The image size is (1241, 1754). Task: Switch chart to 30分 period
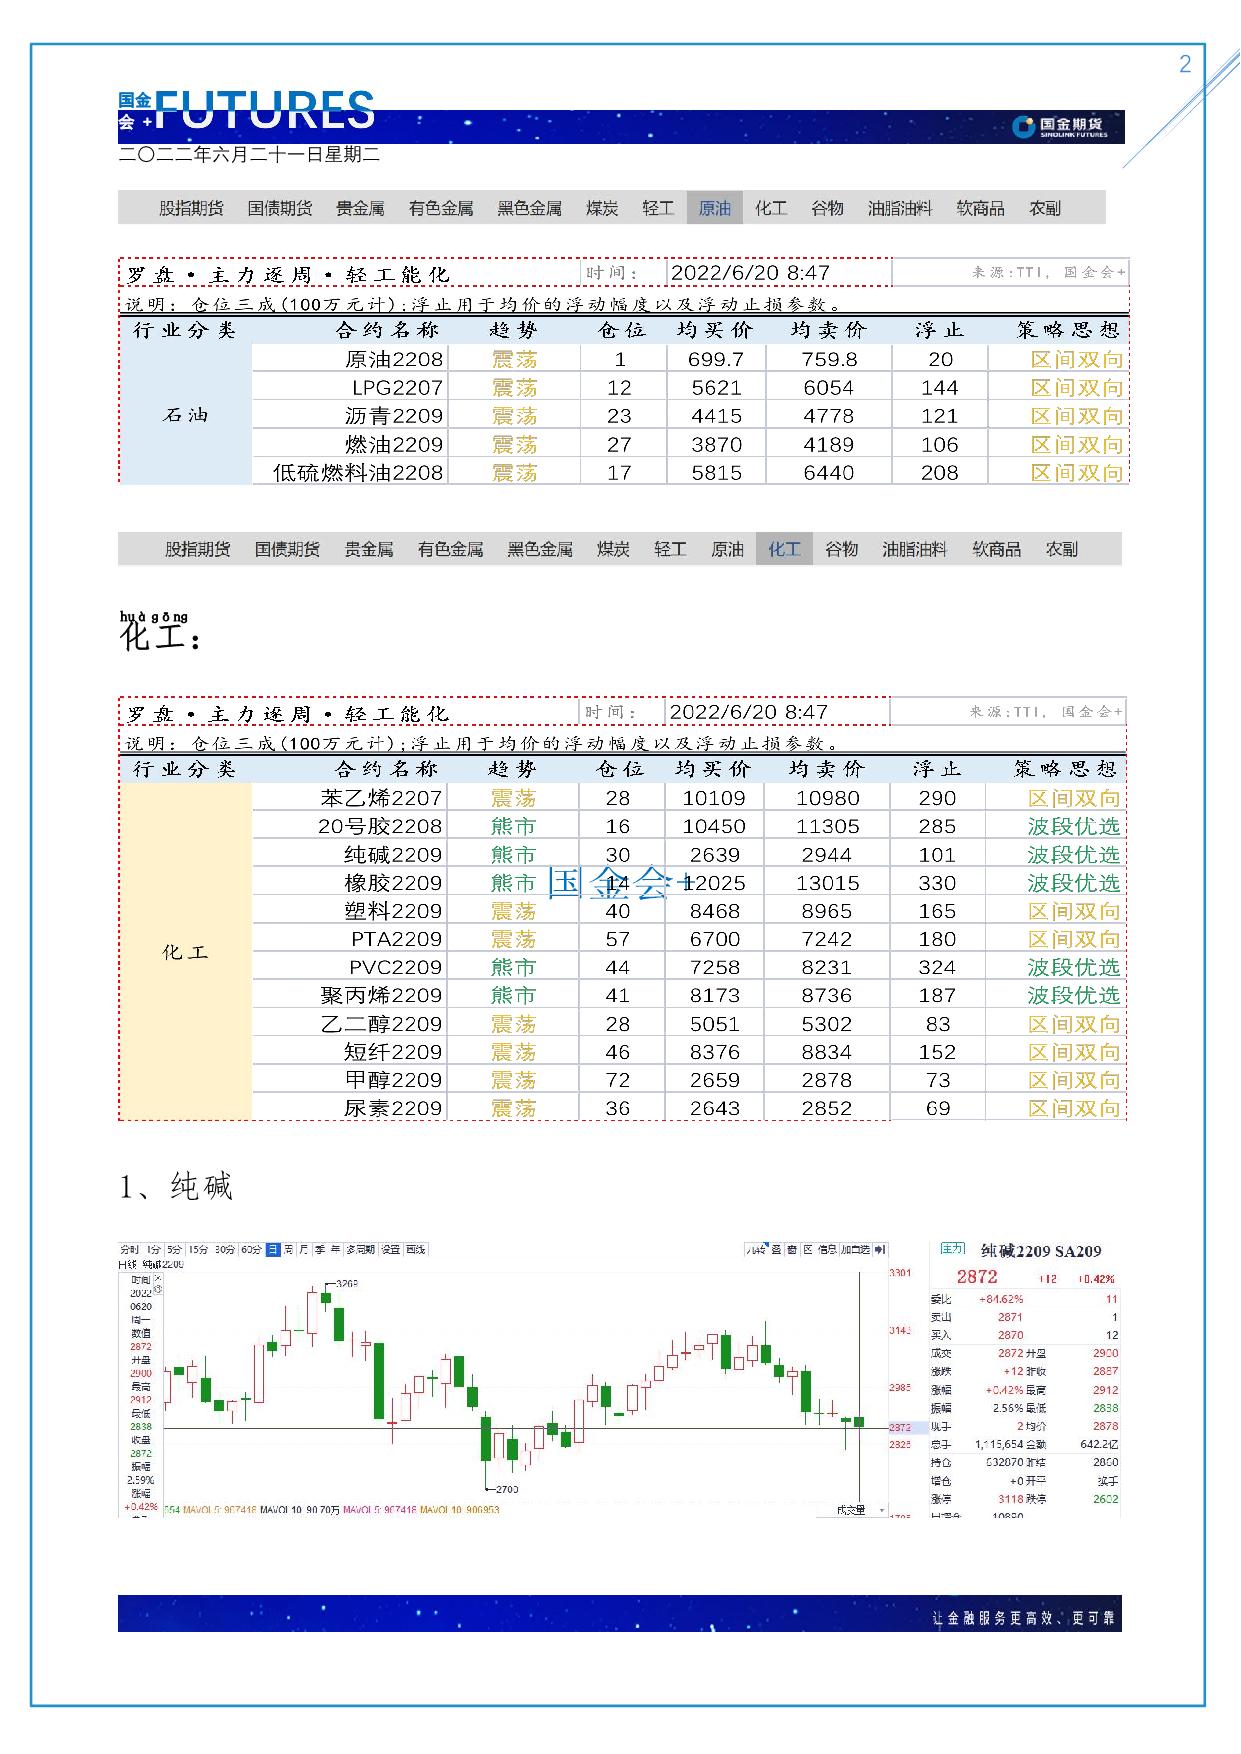tap(225, 1250)
